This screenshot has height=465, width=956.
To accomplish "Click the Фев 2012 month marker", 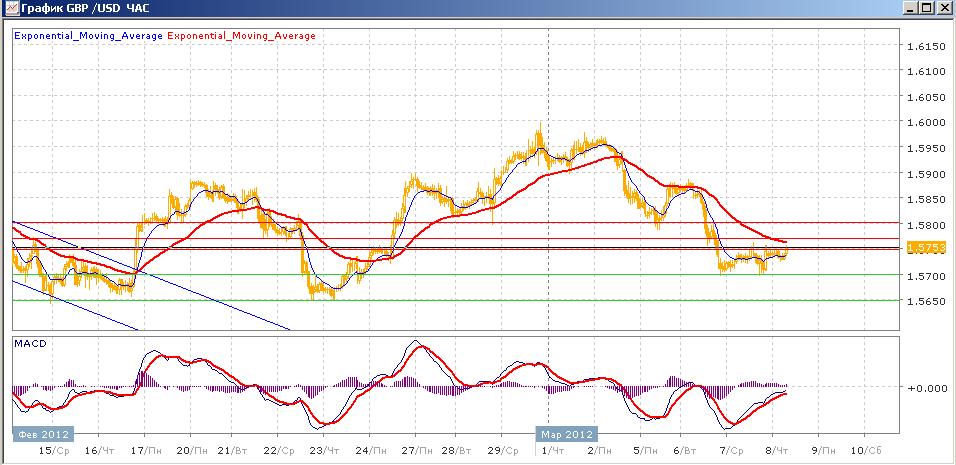I will (x=43, y=435).
